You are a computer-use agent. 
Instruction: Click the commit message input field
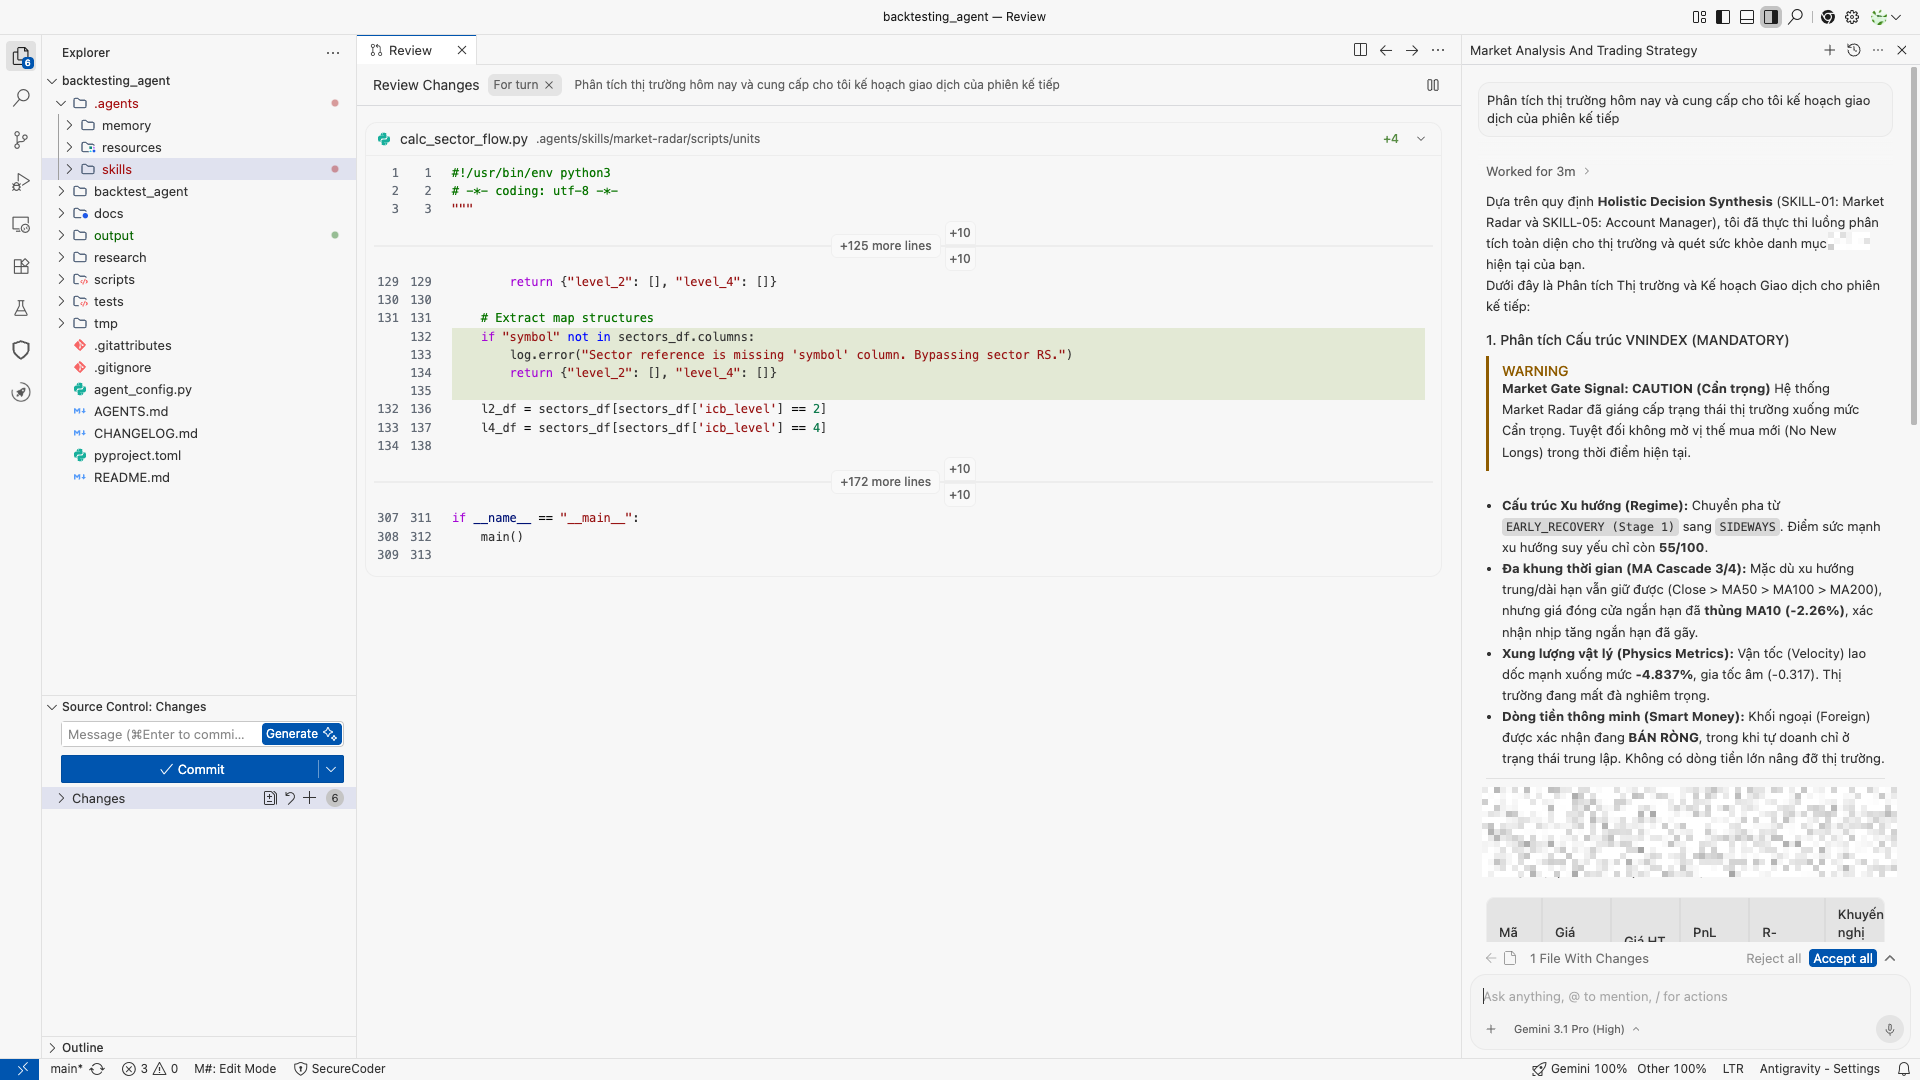160,734
